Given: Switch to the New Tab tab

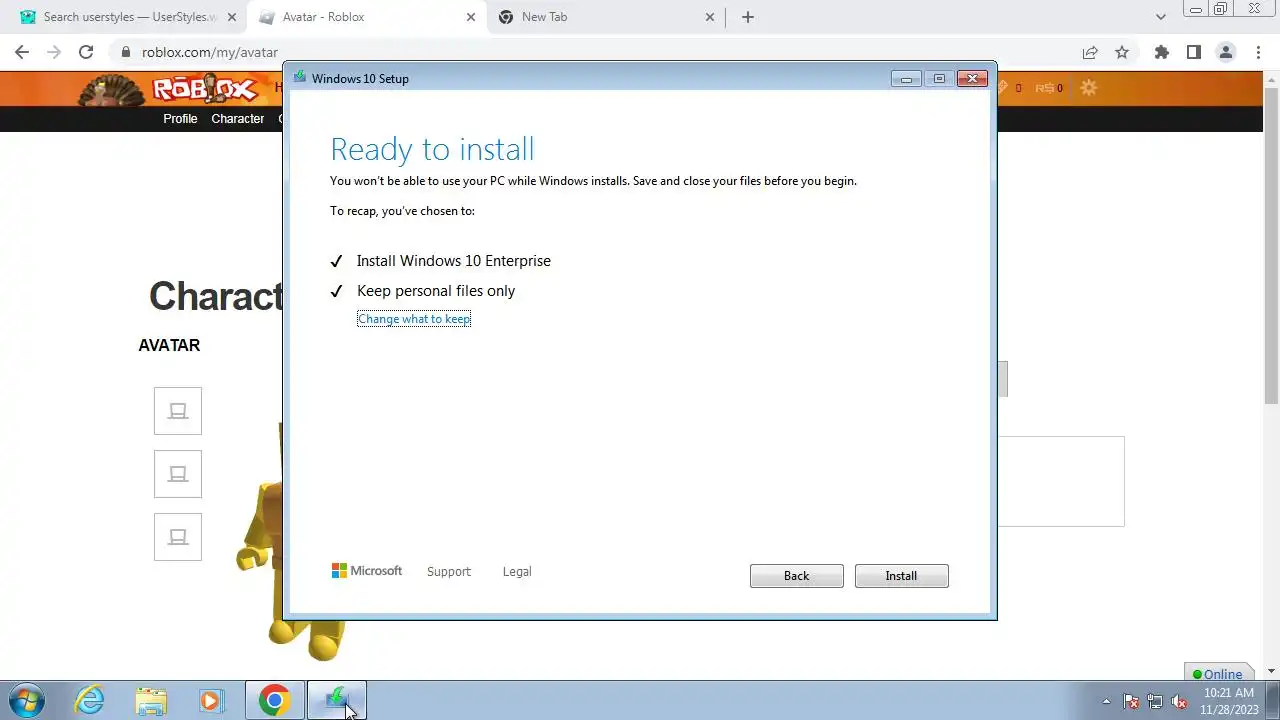Looking at the screenshot, I should (x=606, y=17).
